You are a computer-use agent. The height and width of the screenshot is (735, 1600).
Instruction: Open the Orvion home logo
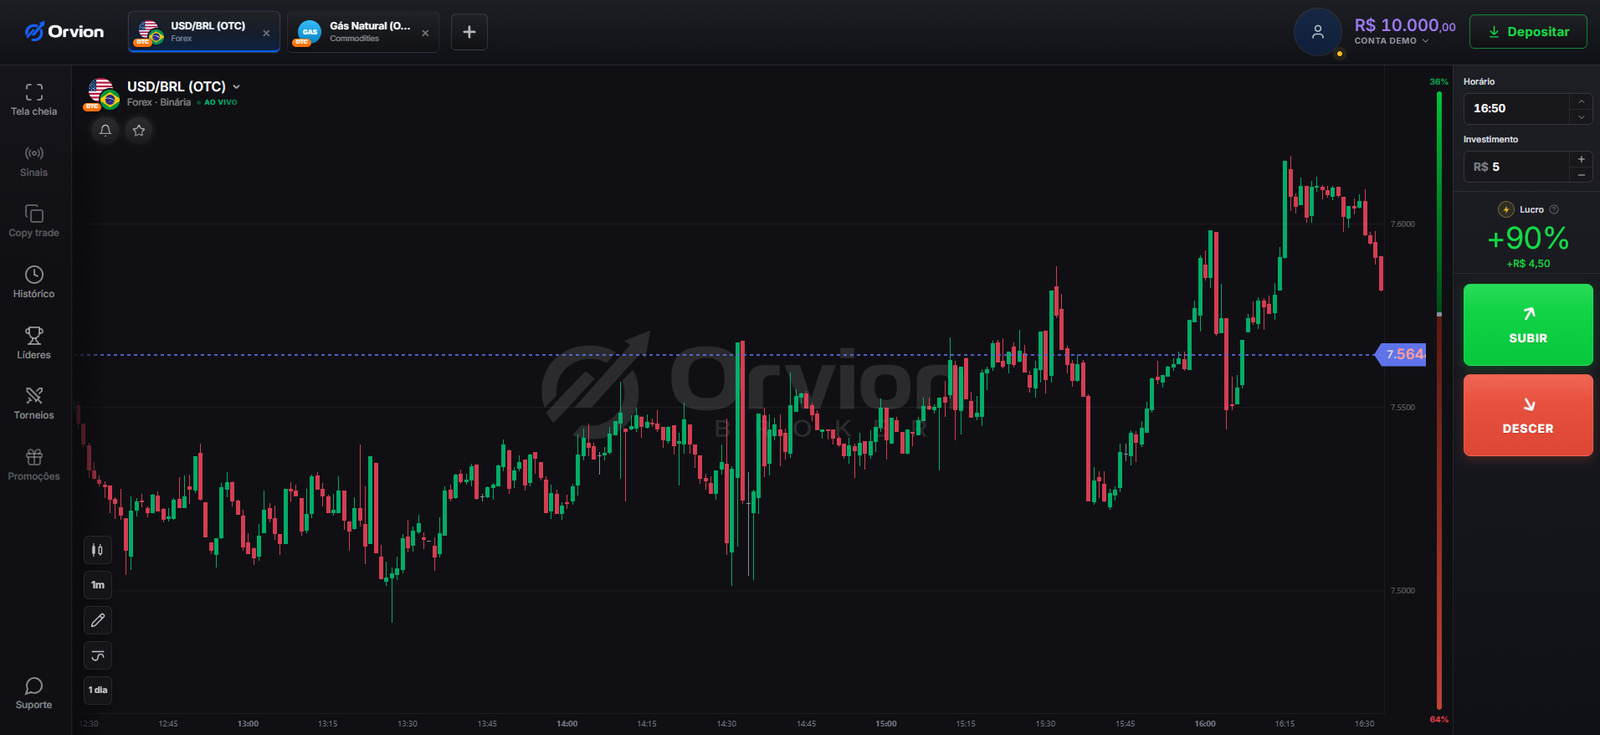(x=64, y=32)
